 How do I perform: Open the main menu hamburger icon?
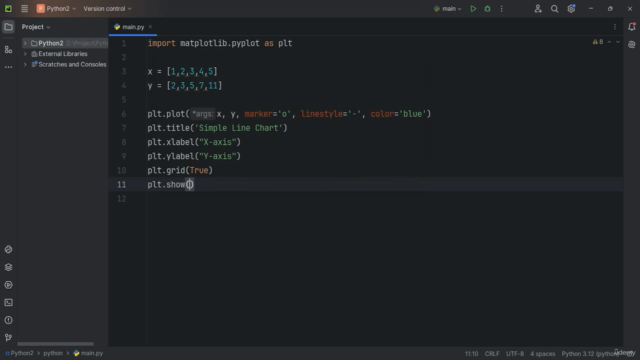click(24, 9)
